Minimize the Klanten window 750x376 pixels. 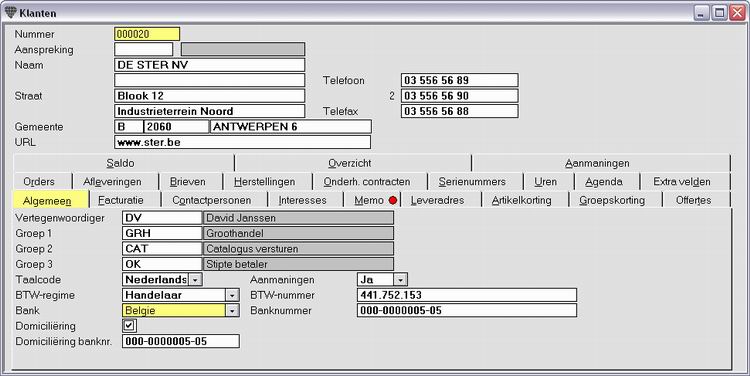[702, 13]
